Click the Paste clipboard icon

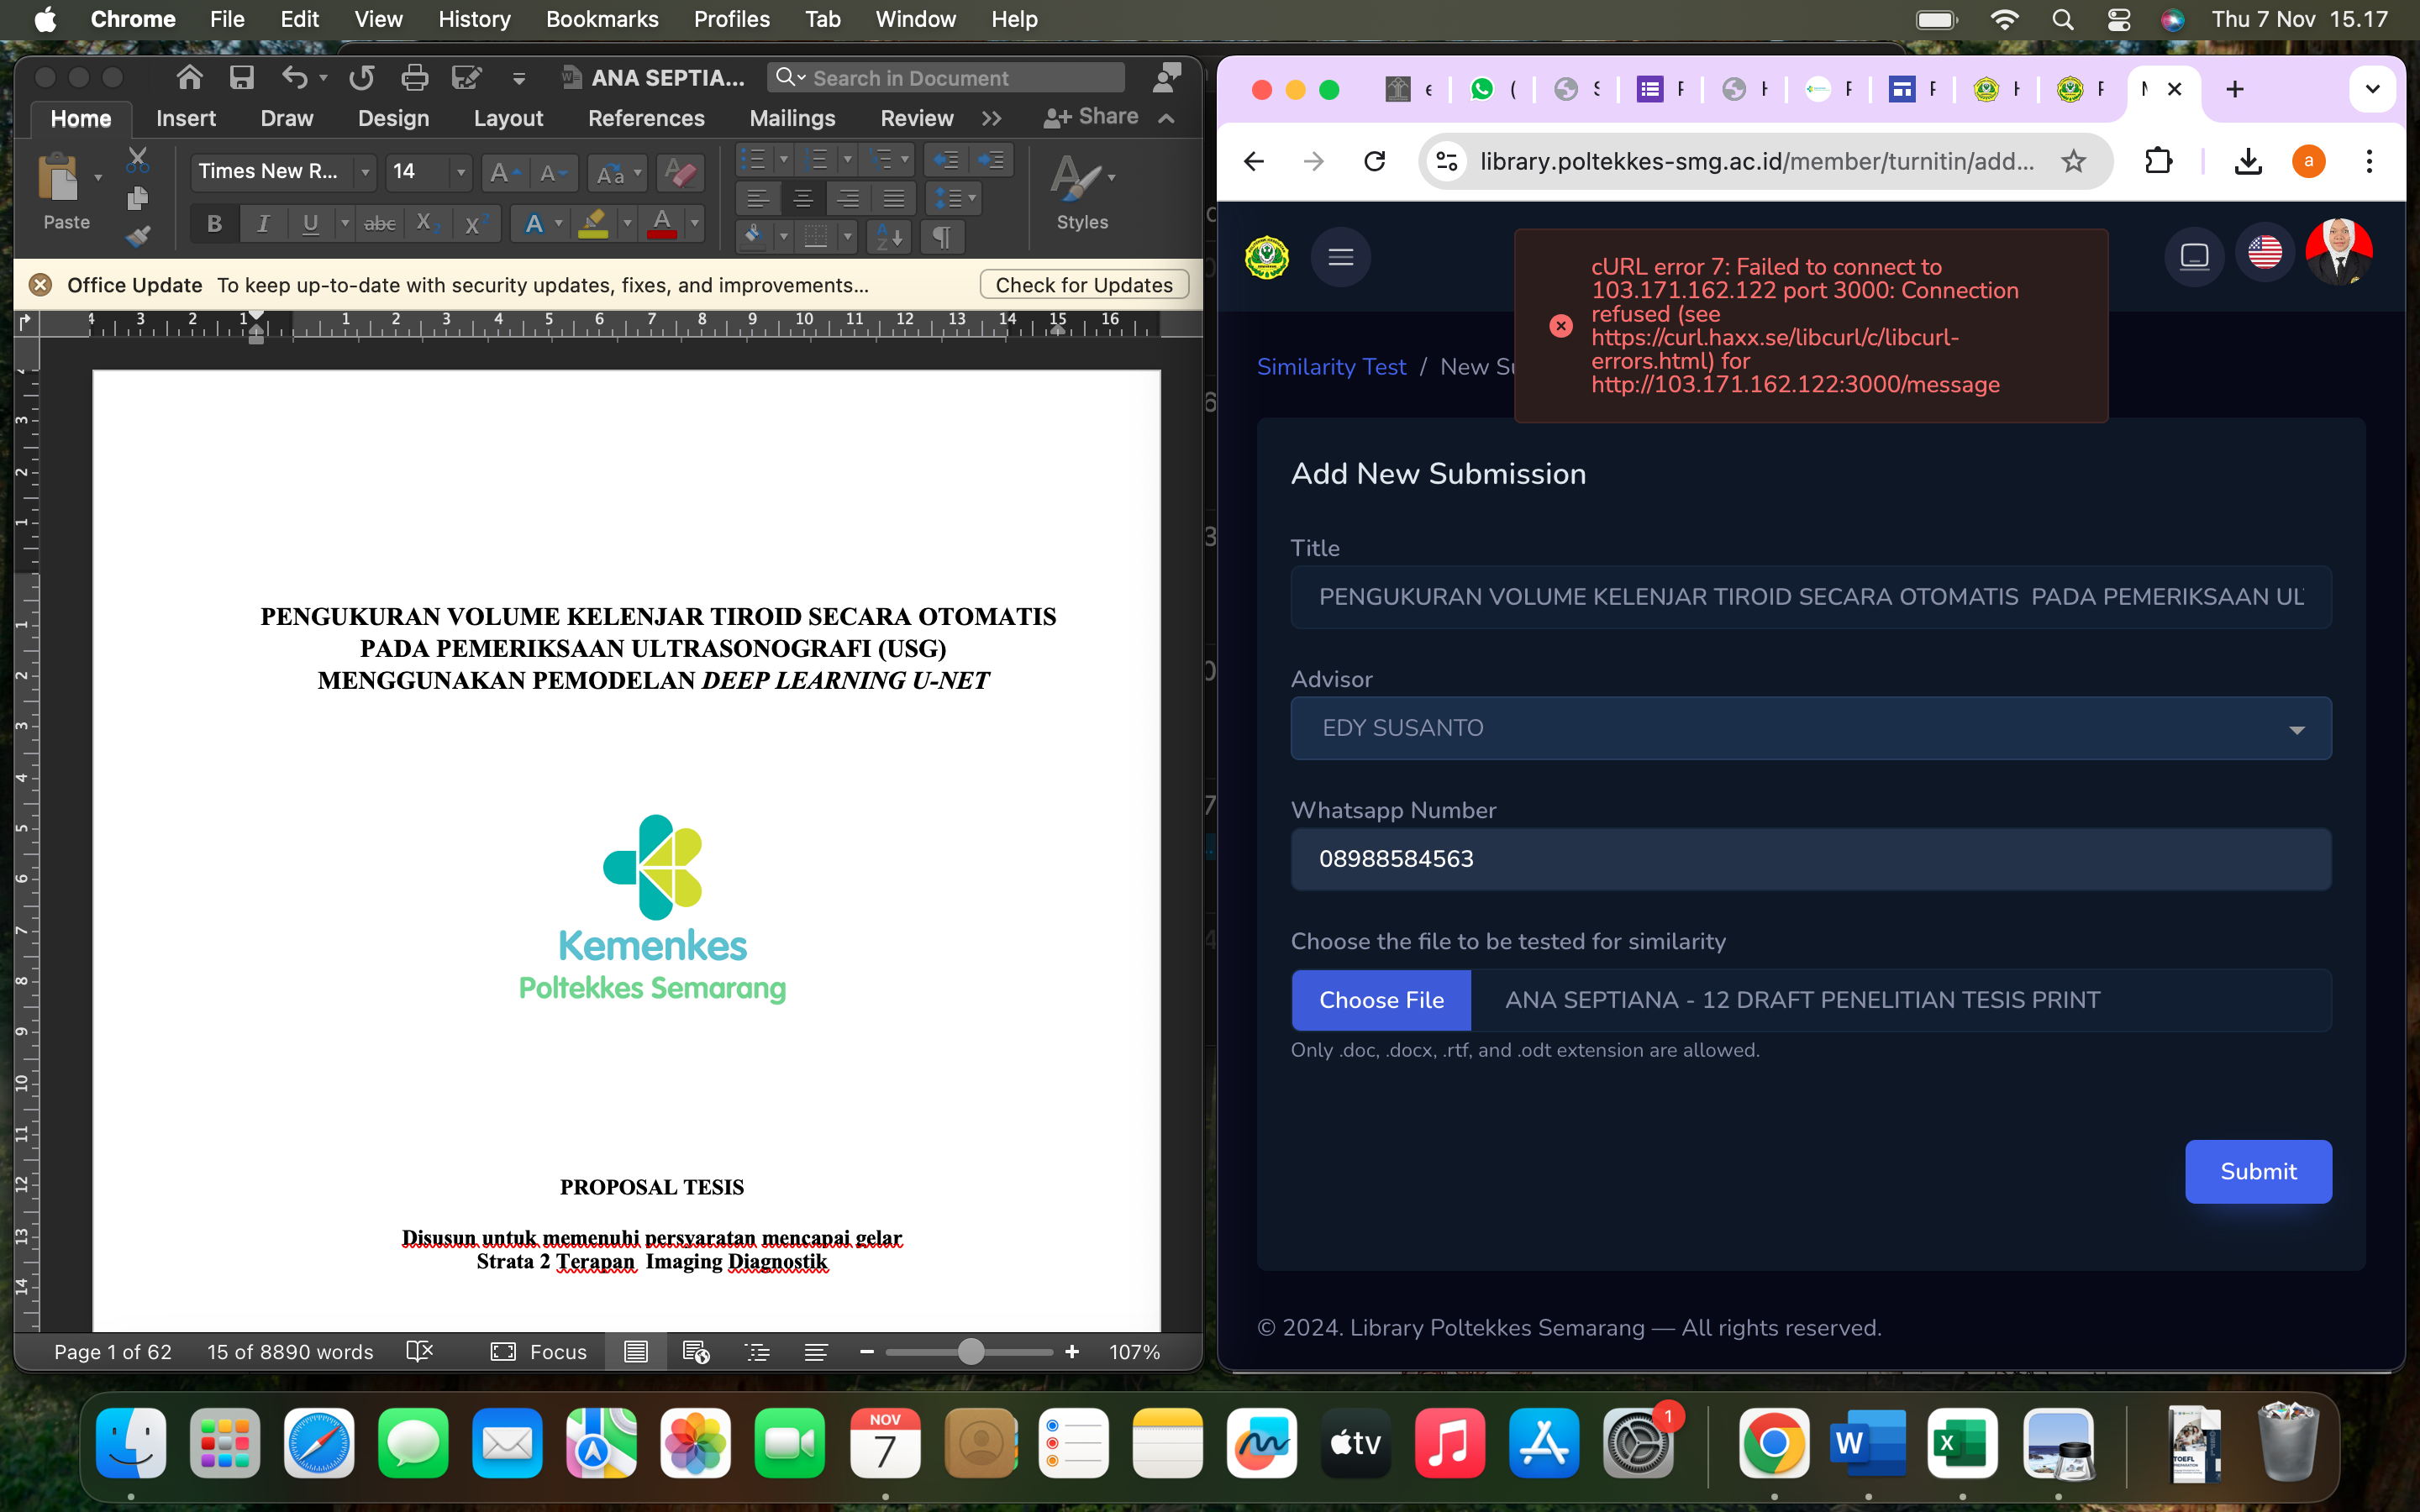click(x=59, y=178)
